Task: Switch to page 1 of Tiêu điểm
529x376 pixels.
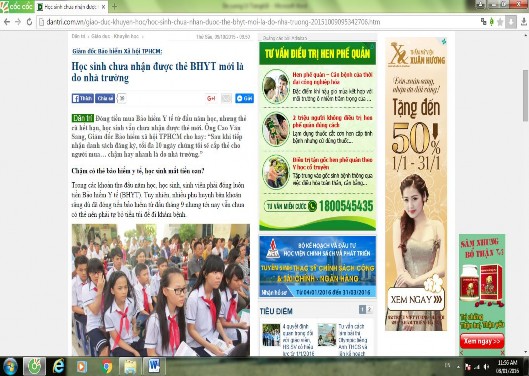Action: coord(362,309)
